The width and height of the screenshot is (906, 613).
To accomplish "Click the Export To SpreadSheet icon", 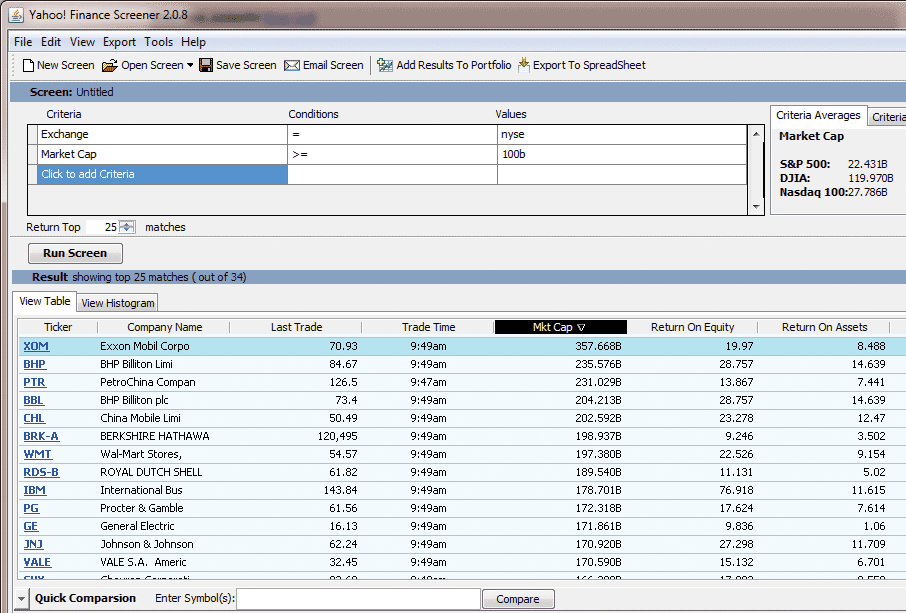I will (523, 66).
